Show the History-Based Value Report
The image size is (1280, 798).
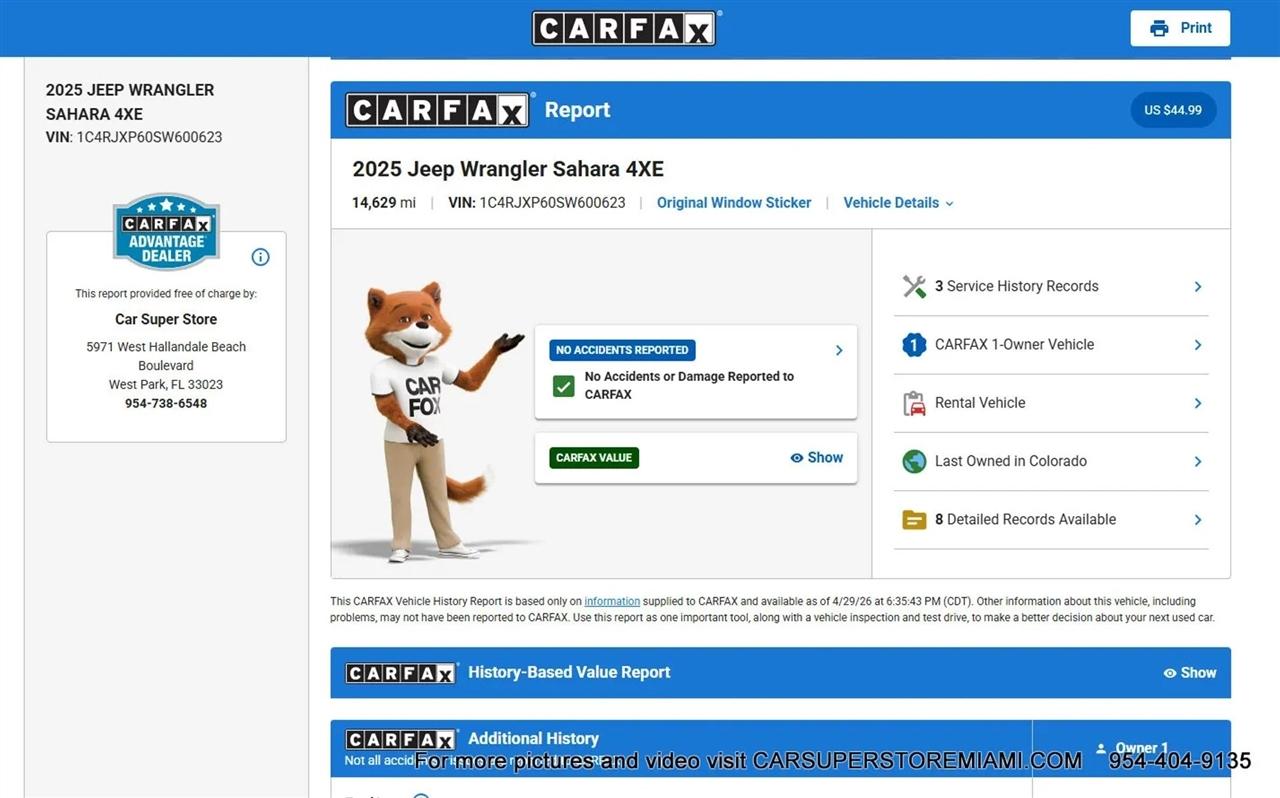pos(1189,673)
